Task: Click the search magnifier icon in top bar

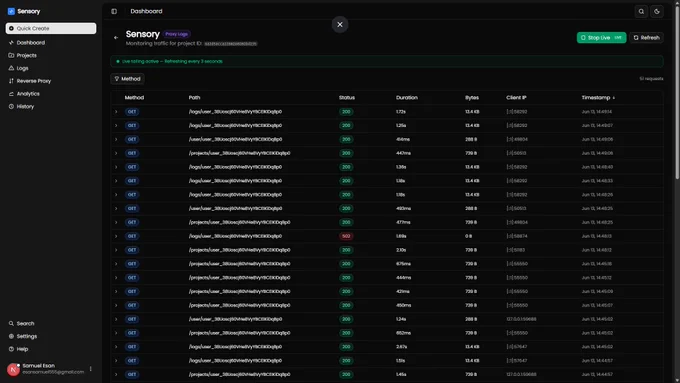Action: pos(641,12)
